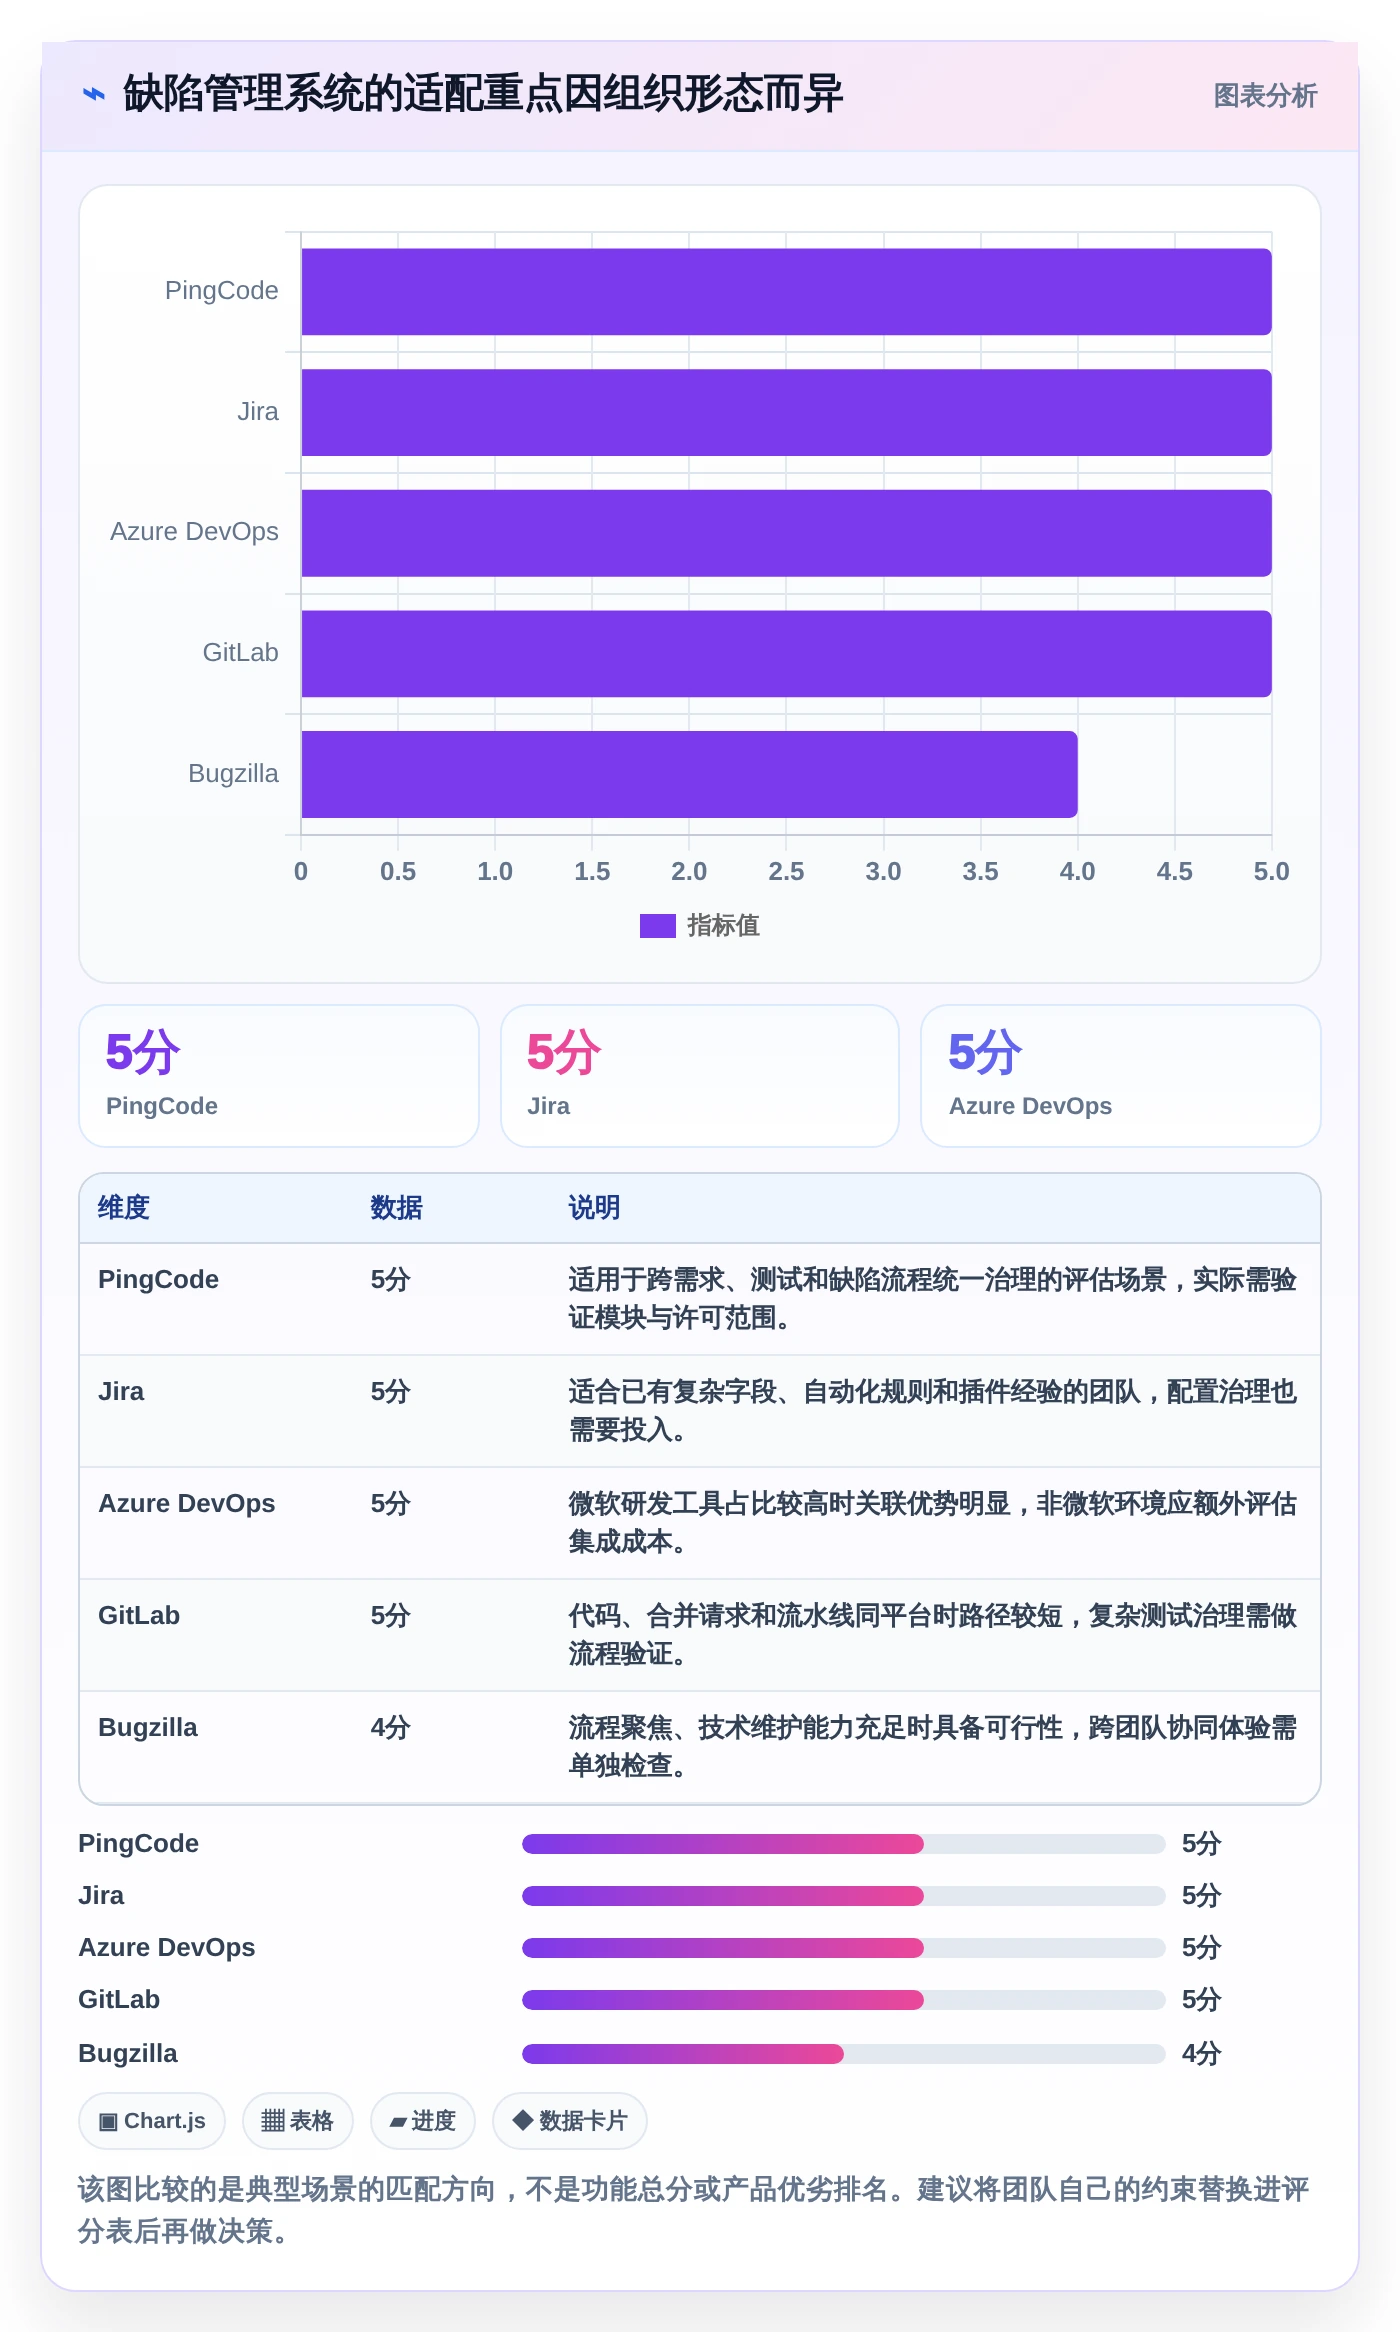Viewport: 1400px width, 2332px height.
Task: Click the 指标值 legend label
Action: pos(723,926)
